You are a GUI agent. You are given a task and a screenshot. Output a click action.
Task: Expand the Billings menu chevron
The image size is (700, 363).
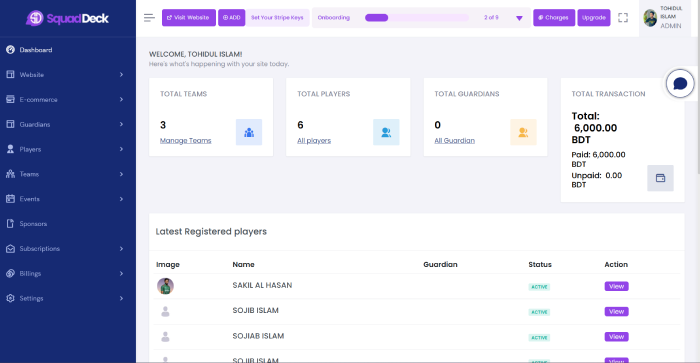click(121, 273)
